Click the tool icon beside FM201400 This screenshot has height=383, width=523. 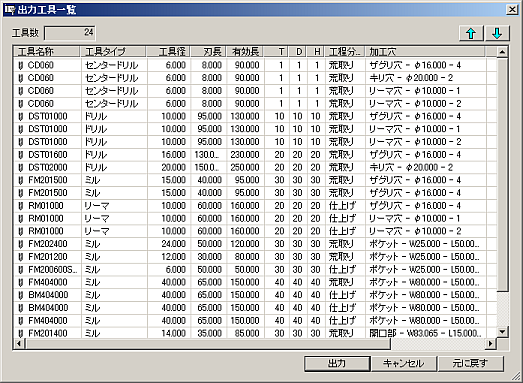(x=21, y=333)
